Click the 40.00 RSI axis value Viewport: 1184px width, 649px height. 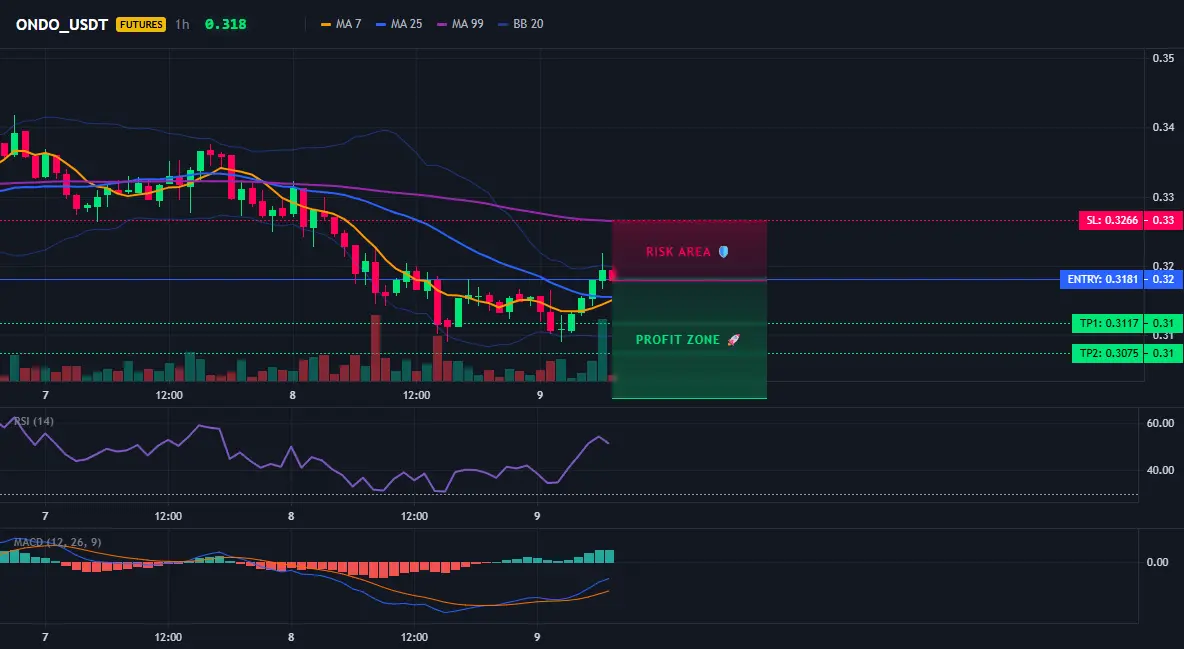(x=1160, y=470)
